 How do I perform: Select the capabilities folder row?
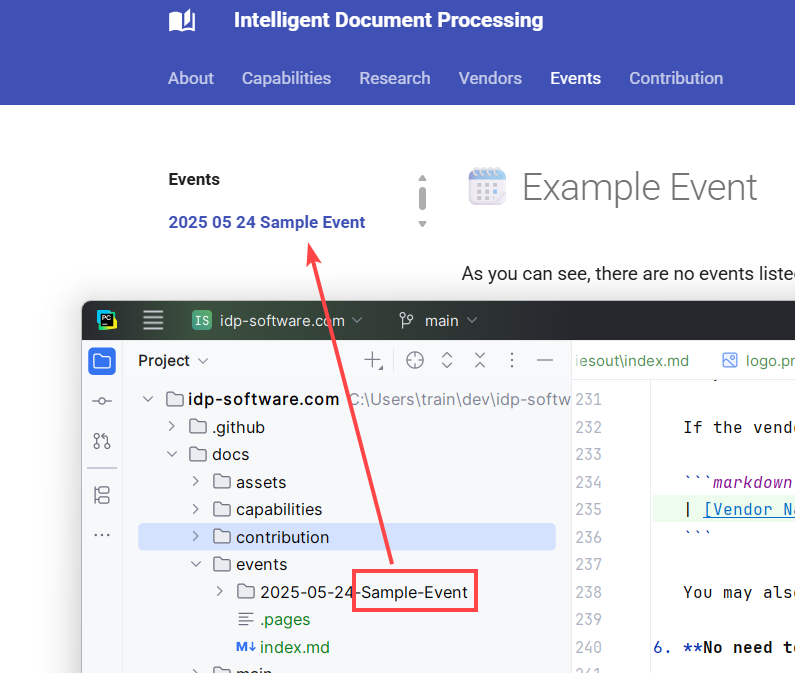(347, 509)
